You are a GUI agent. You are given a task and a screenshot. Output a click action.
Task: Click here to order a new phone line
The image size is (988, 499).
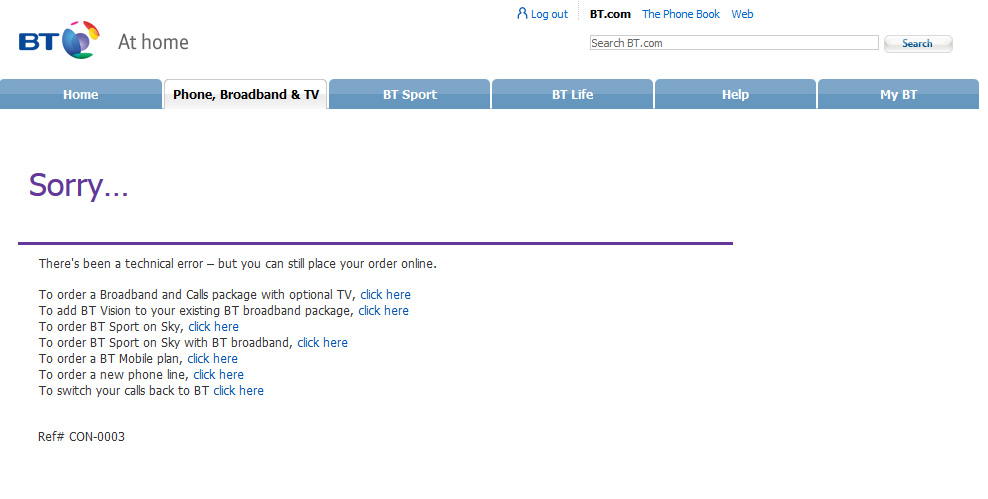pos(219,374)
